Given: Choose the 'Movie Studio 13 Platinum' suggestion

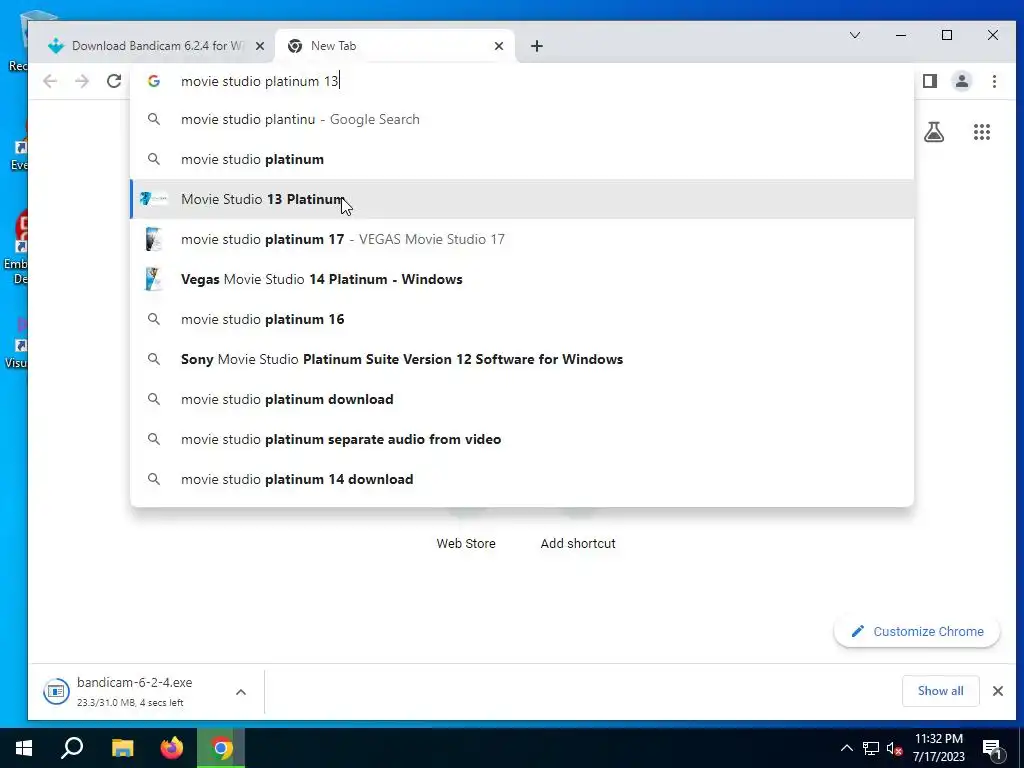Looking at the screenshot, I should coord(522,199).
